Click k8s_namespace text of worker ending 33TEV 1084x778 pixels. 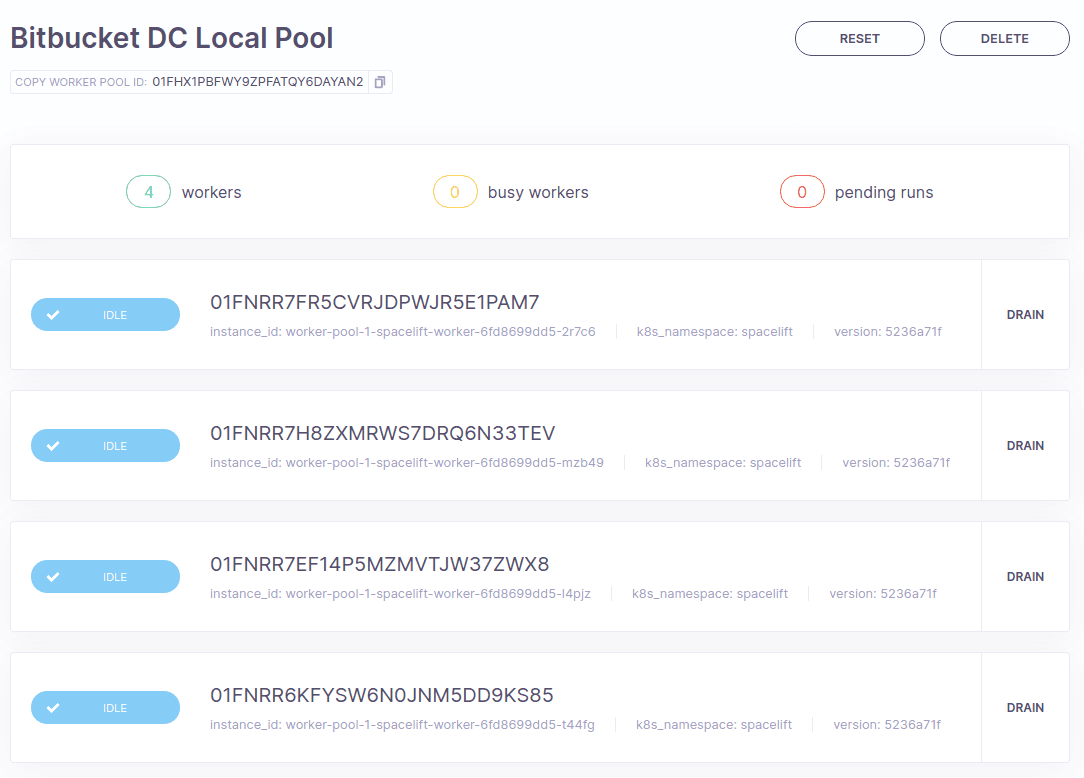click(722, 463)
